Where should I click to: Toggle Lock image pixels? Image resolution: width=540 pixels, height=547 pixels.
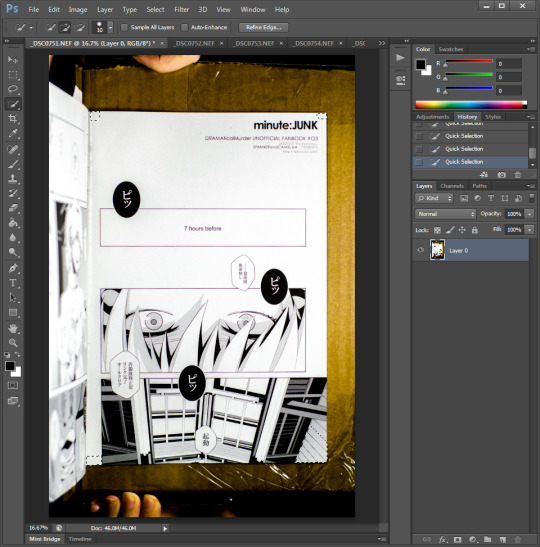(x=450, y=230)
